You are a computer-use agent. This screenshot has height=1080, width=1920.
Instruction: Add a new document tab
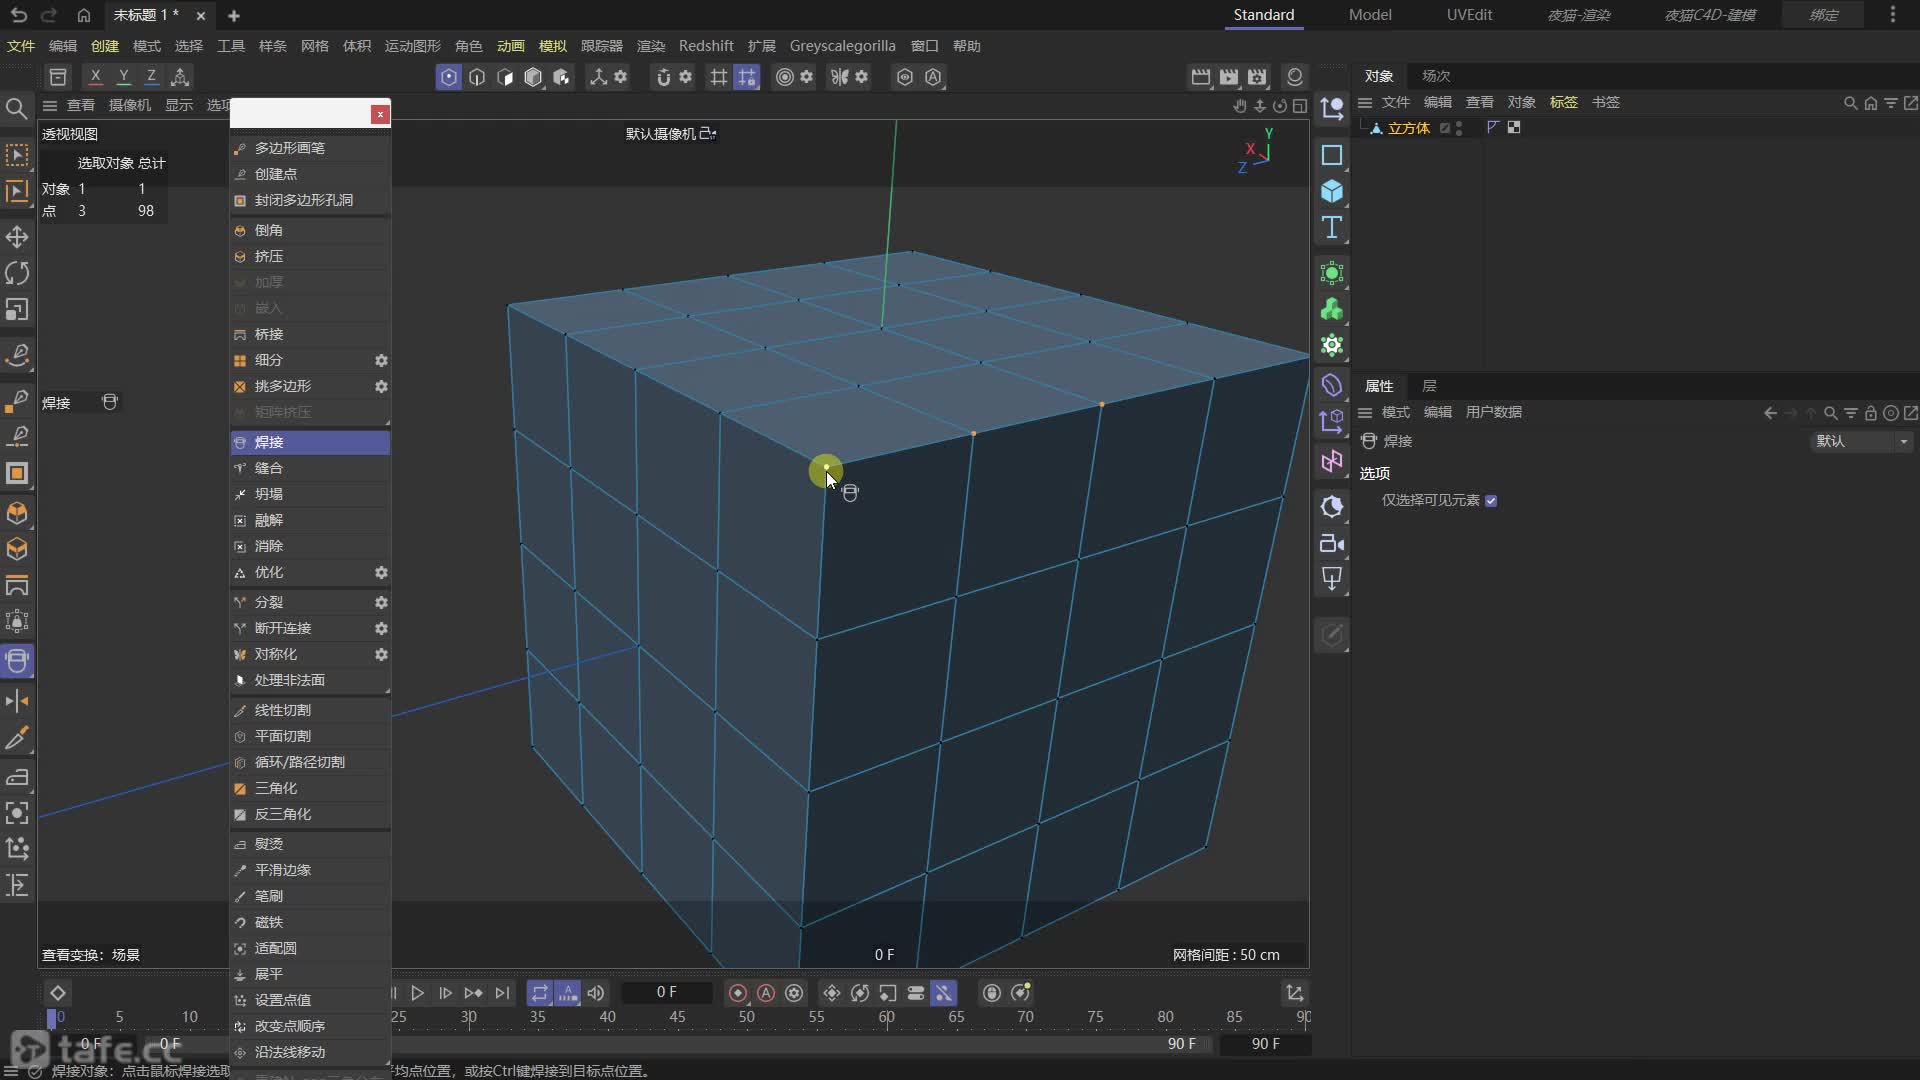pos(234,15)
